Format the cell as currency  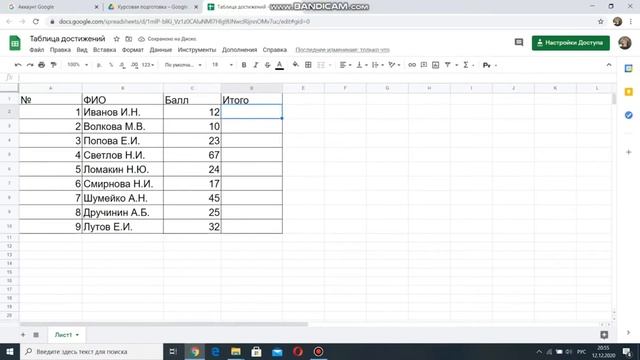point(99,65)
